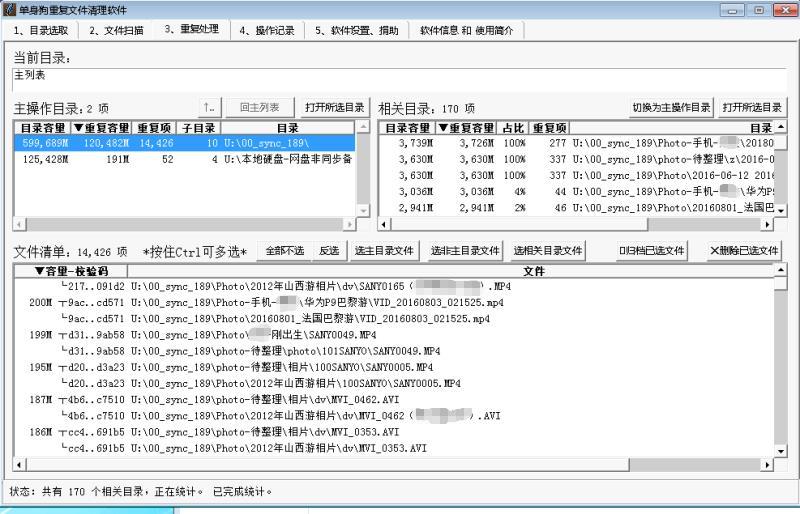
Task: Switch to the 2、文件扫描 tab
Action: (x=116, y=31)
